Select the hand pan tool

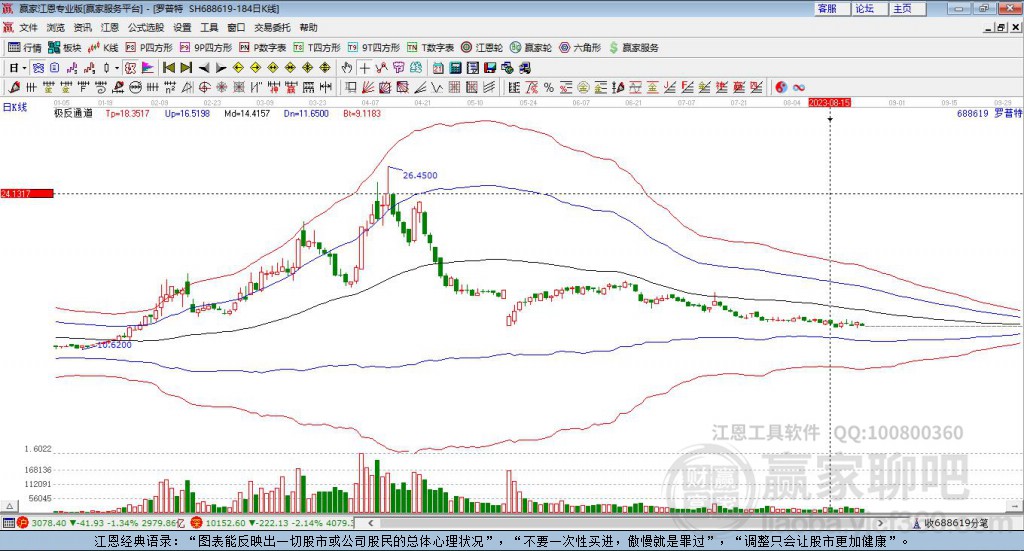point(347,68)
